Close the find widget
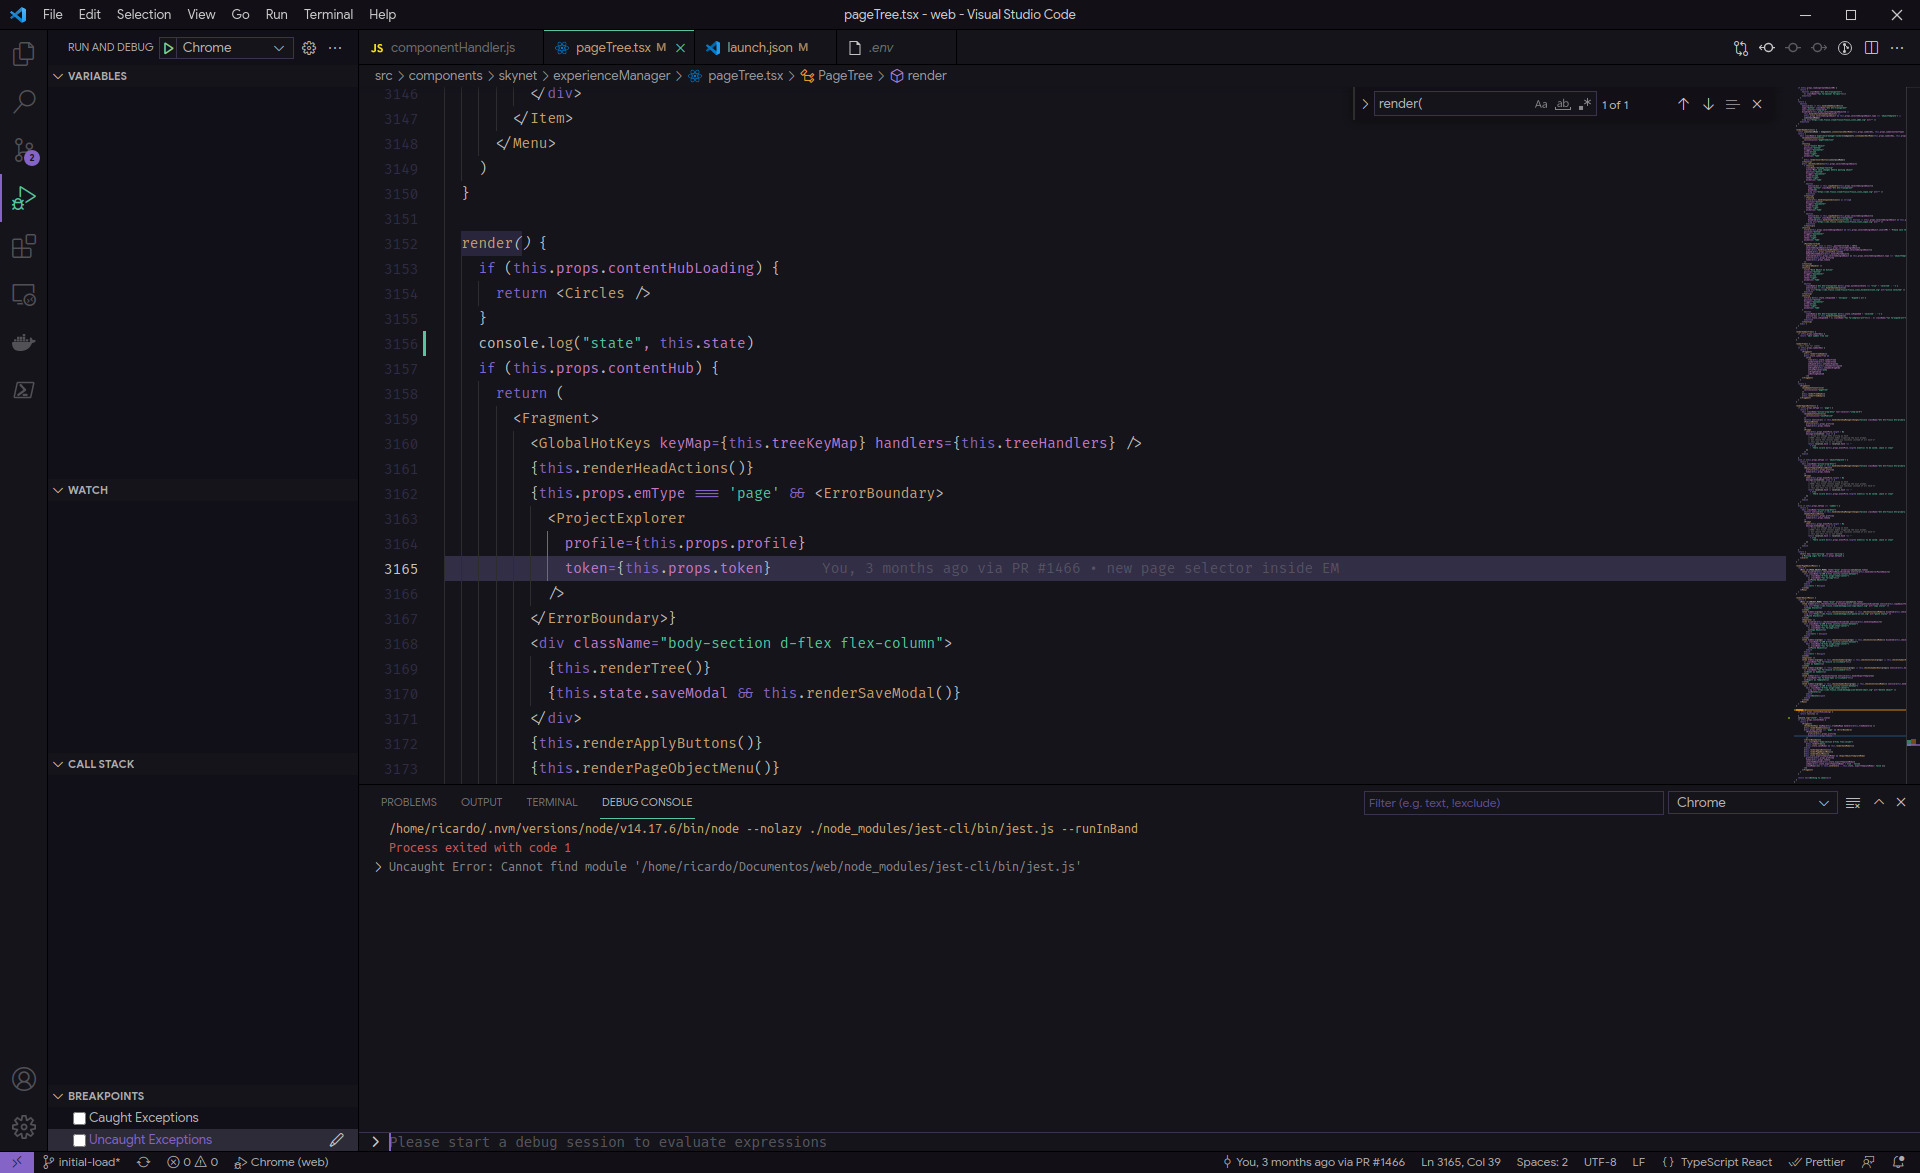 click(1757, 104)
